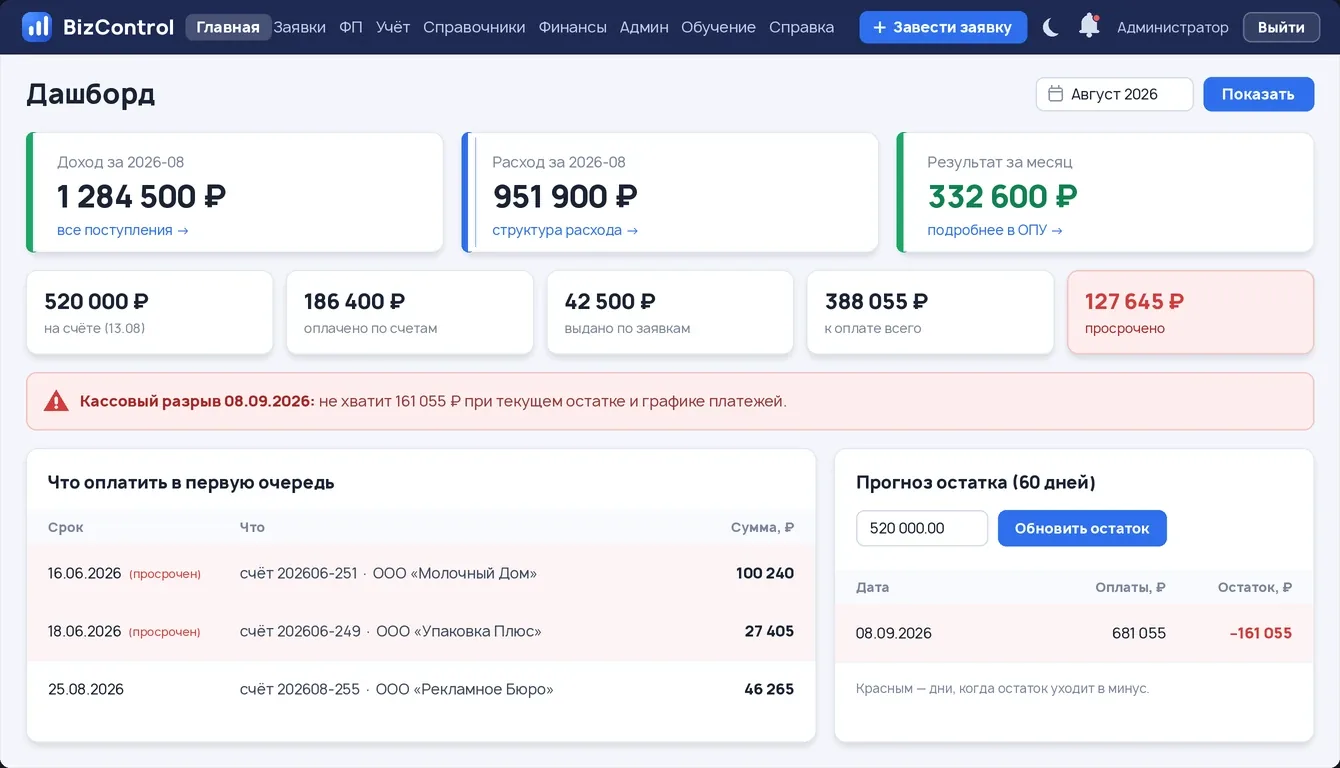Click the выдано по заявкам card

pos(670,312)
